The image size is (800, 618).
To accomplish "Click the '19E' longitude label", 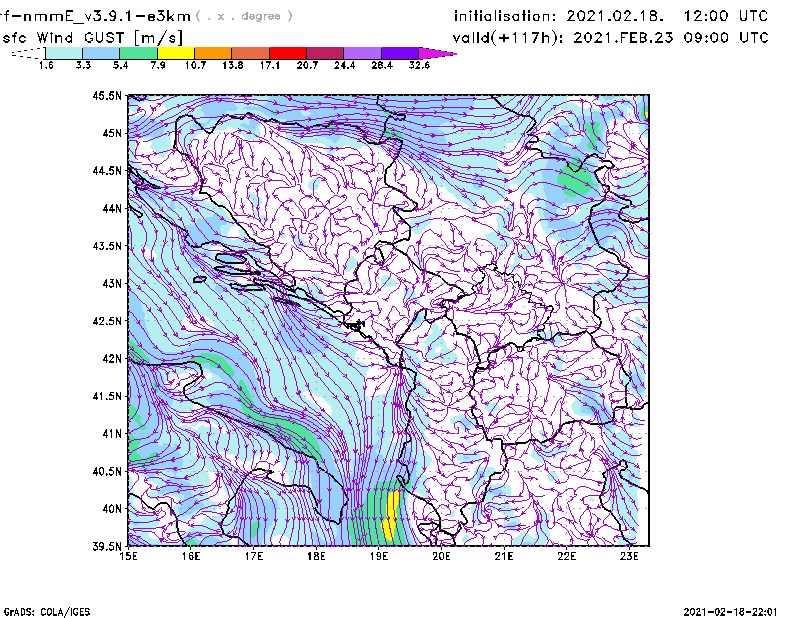I will 379,556.
